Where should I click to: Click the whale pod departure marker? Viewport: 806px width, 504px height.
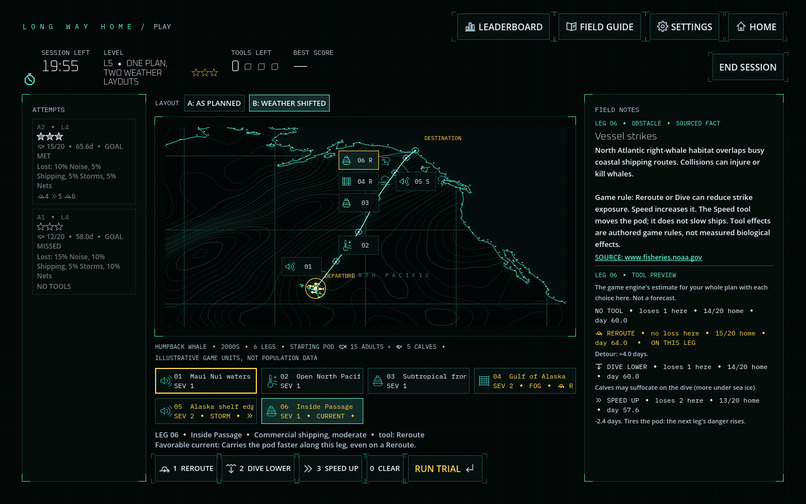coord(315,288)
